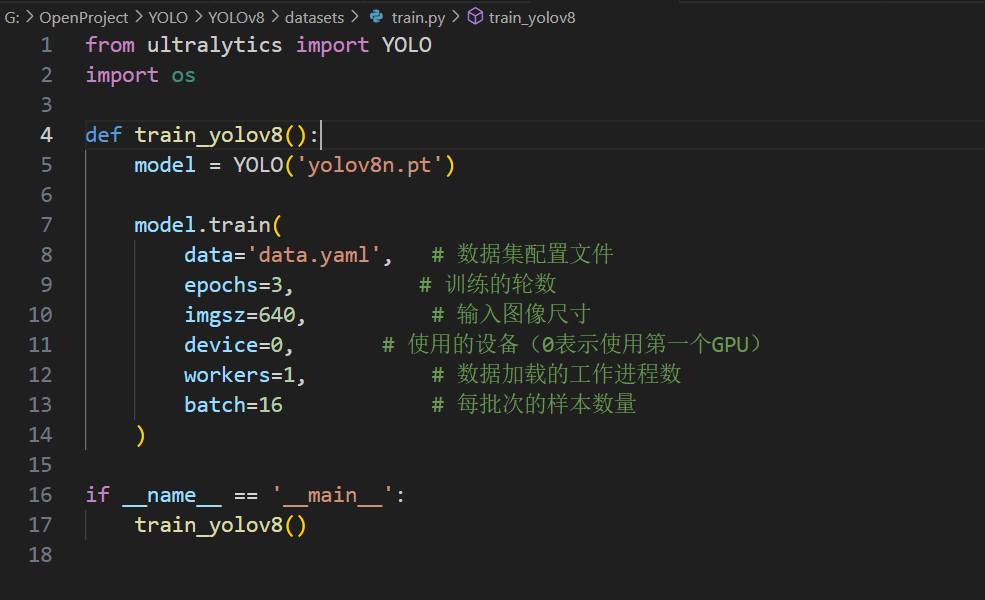
Task: Click the 'data.yaml' string on line 8
Action: (x=313, y=255)
